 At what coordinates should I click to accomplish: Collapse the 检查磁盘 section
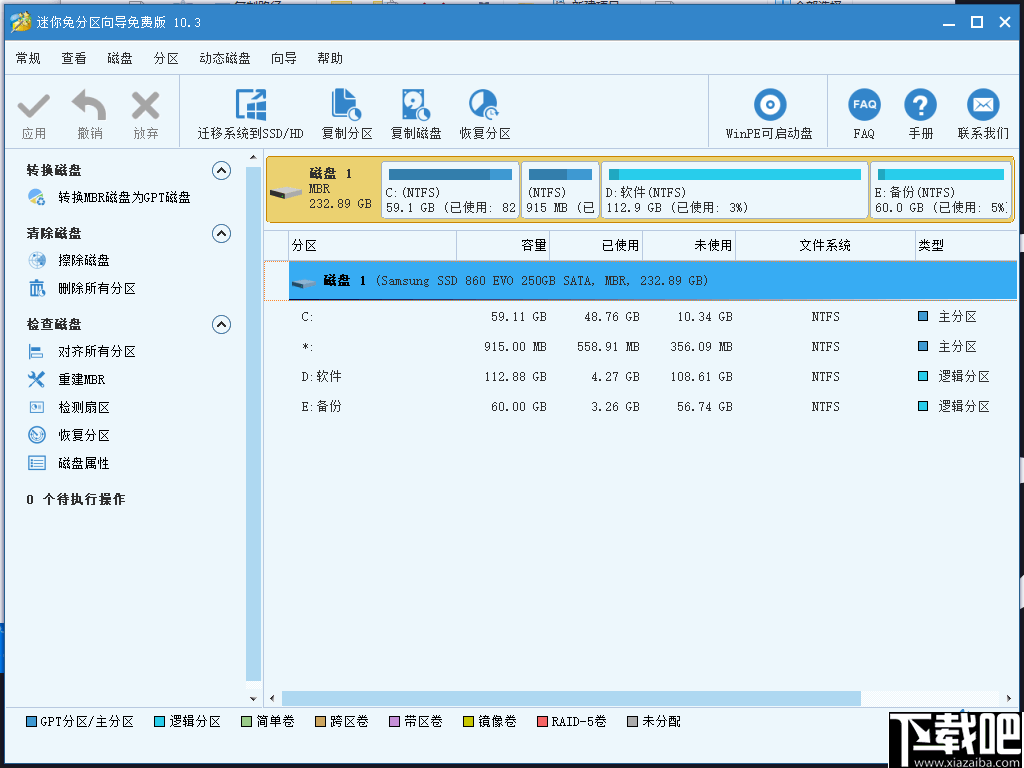click(x=221, y=324)
